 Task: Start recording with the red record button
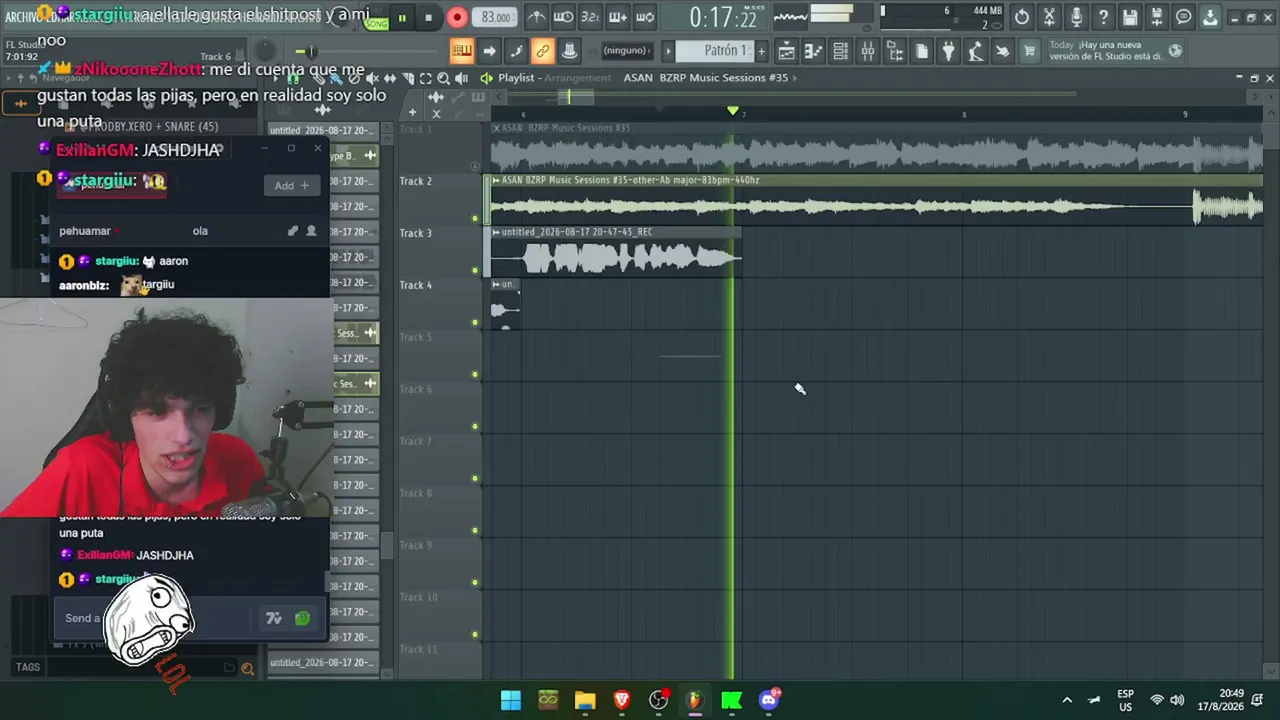coord(456,17)
